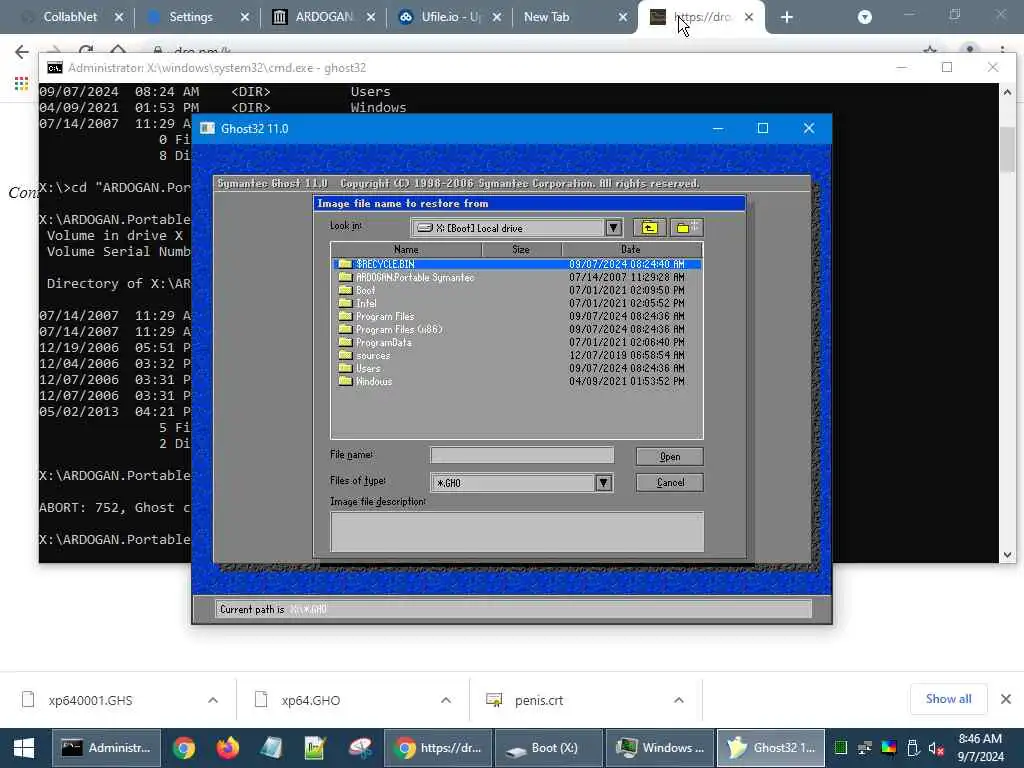Open the xp640001.GHS downloaded file
The image size is (1024, 768).
click(90, 700)
